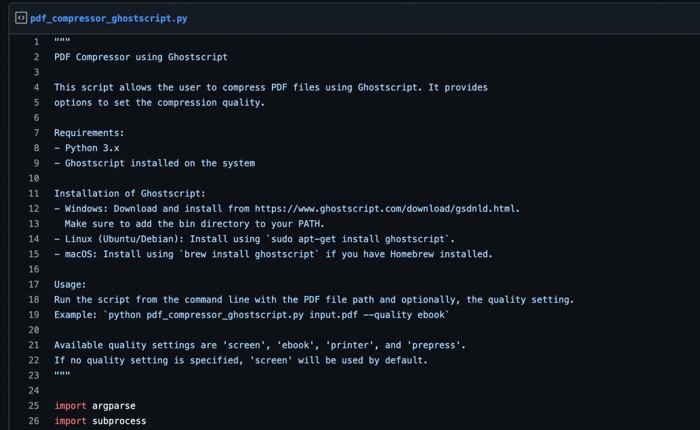
Task: Select line number 23
Action: click(34, 376)
